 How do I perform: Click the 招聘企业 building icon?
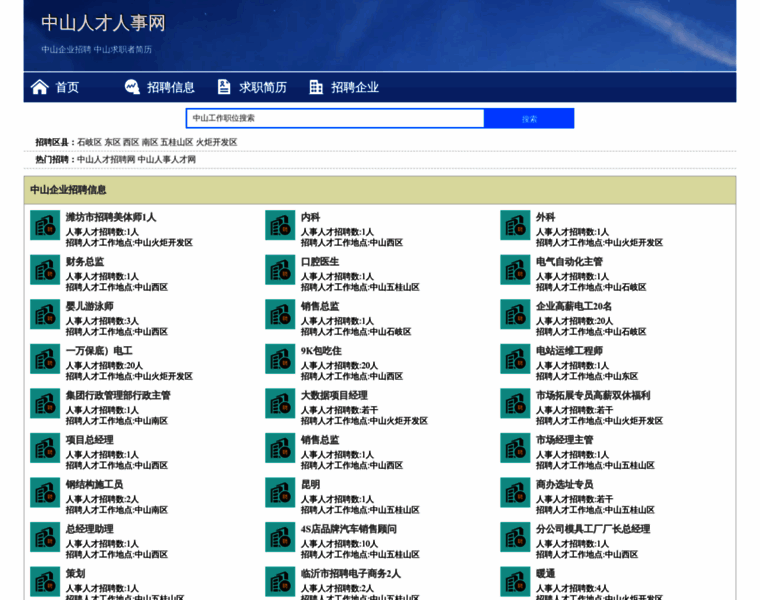click(x=316, y=87)
